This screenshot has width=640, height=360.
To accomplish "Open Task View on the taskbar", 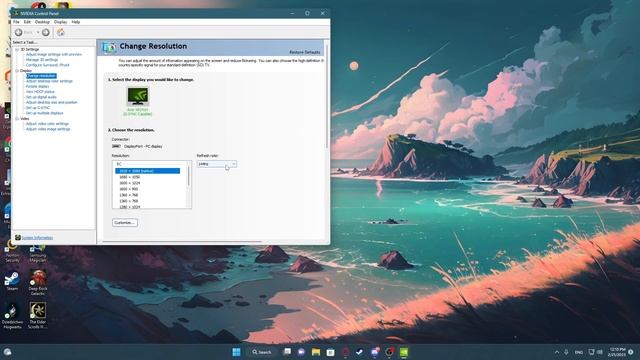I will (x=287, y=352).
